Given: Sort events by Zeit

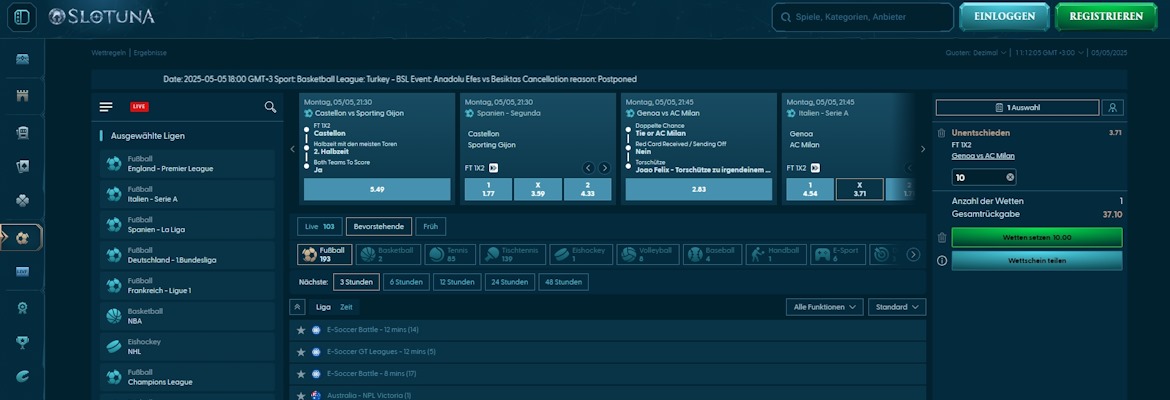Looking at the screenshot, I should coord(346,307).
